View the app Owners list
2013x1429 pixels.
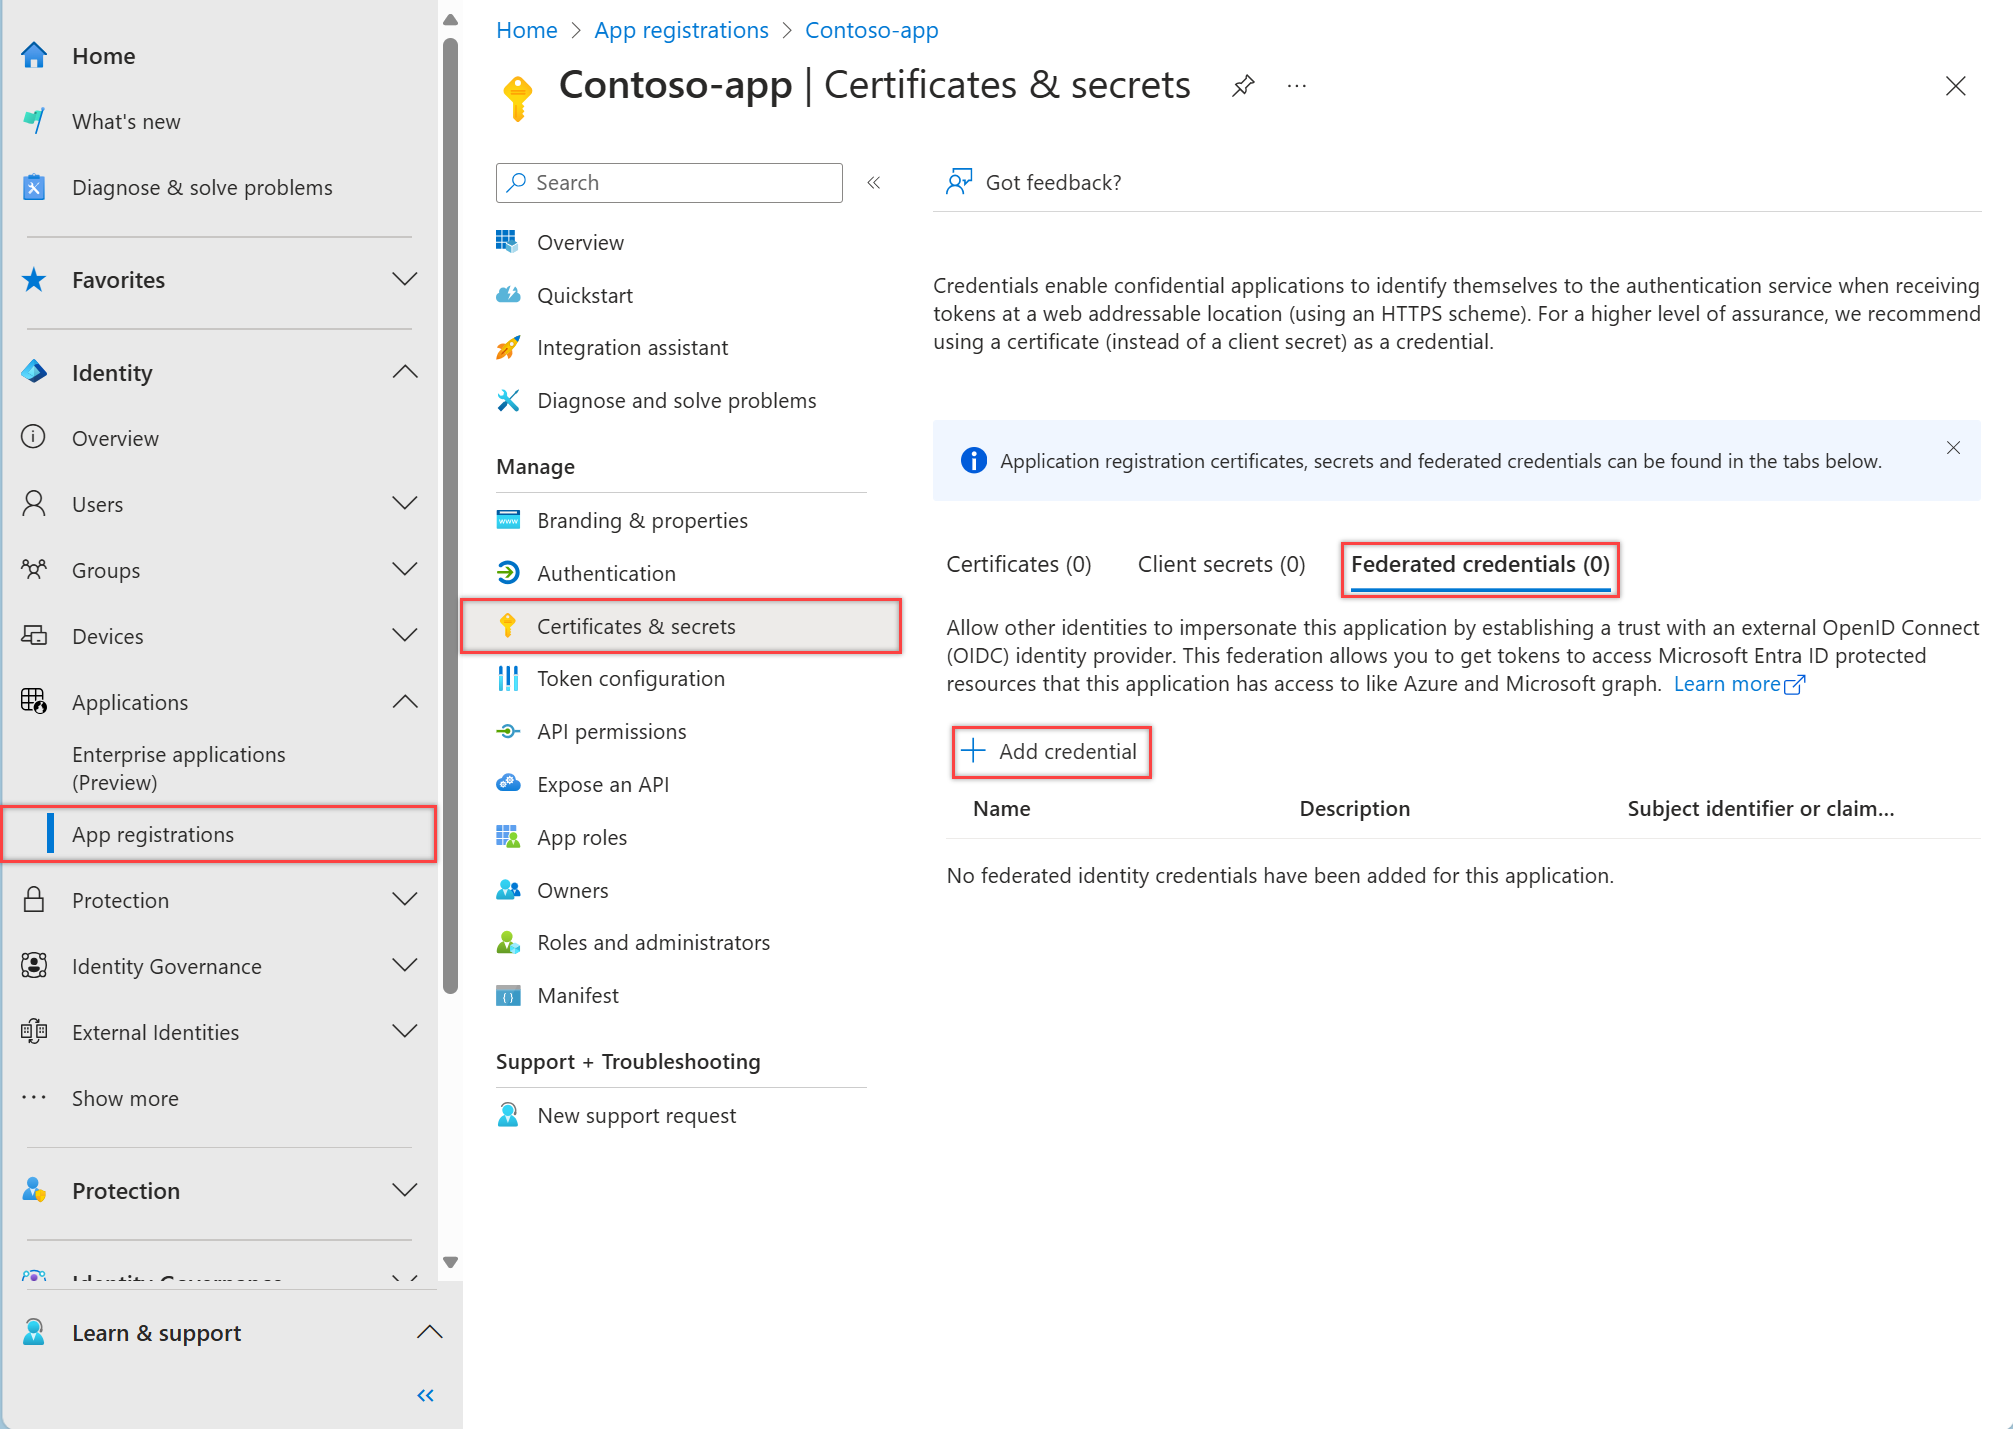pos(572,890)
